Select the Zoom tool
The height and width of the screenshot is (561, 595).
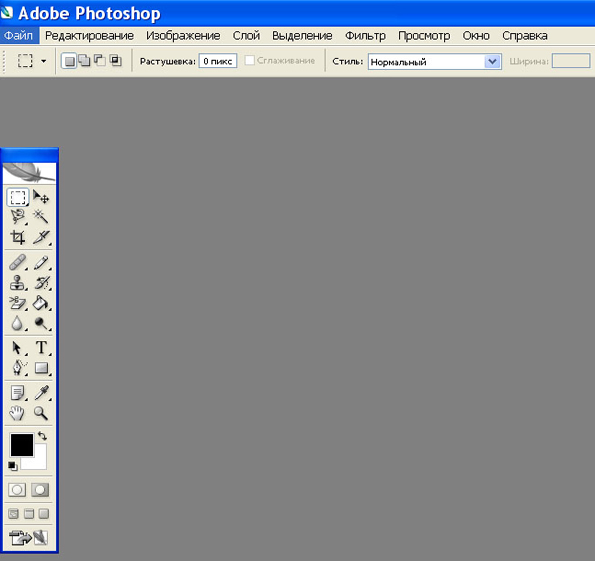coord(41,413)
